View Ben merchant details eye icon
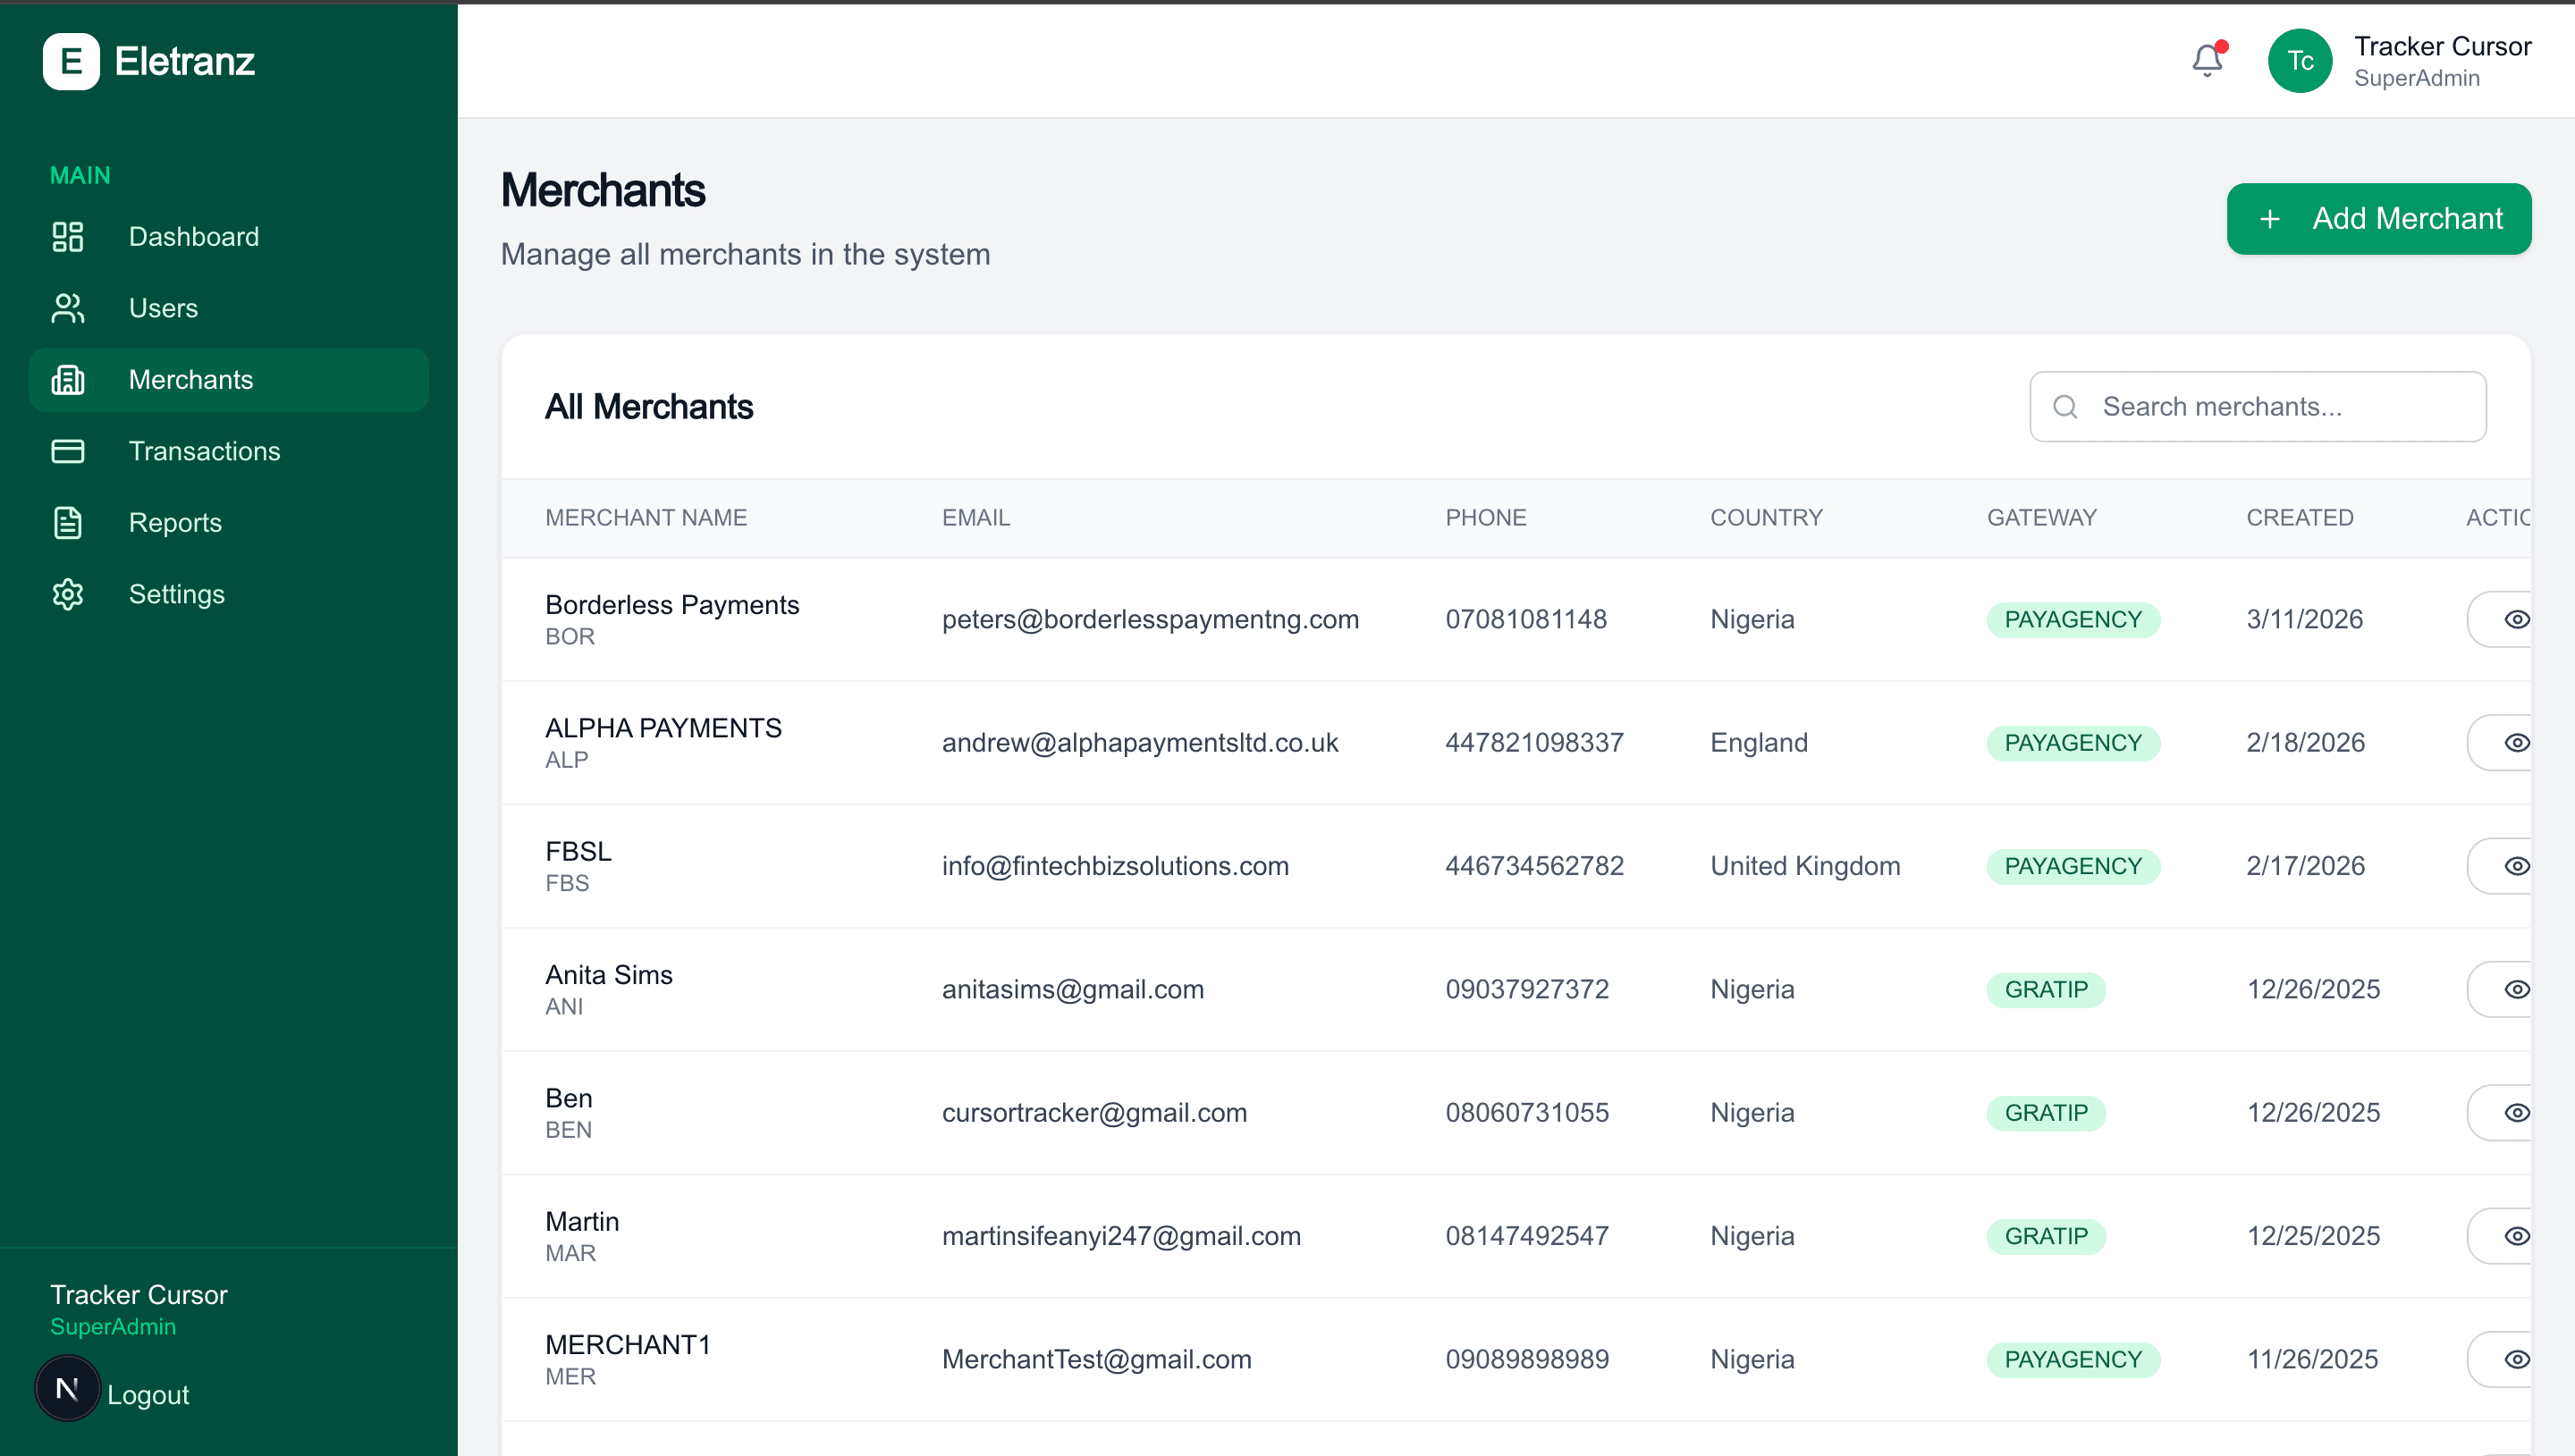2575x1456 pixels. point(2515,1113)
